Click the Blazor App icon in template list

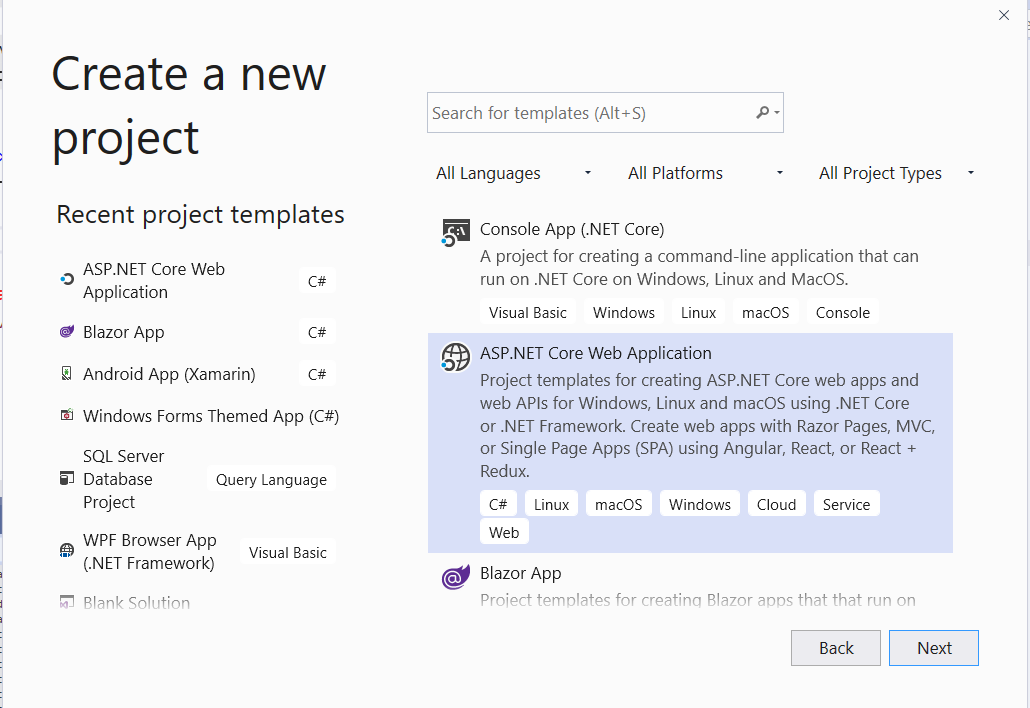click(456, 577)
